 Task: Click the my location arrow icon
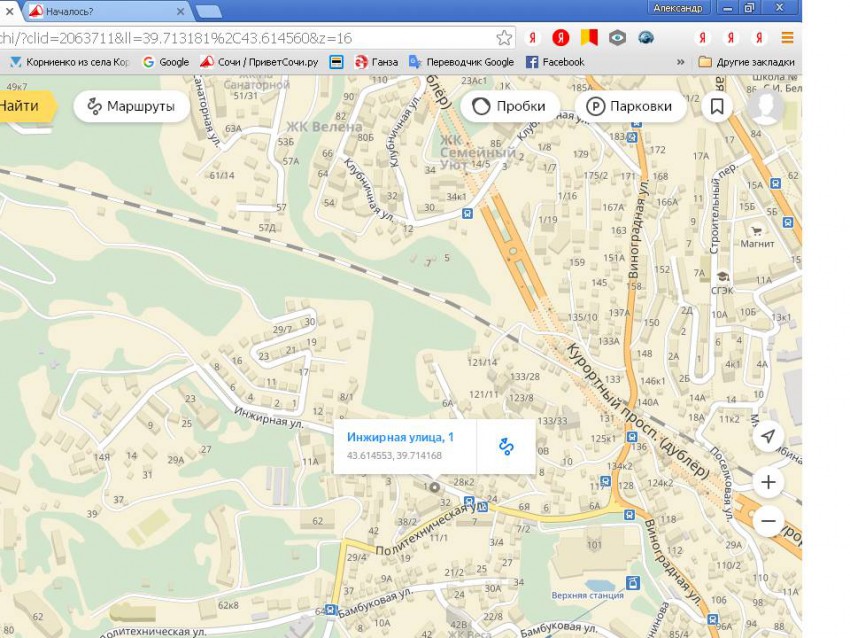(767, 437)
